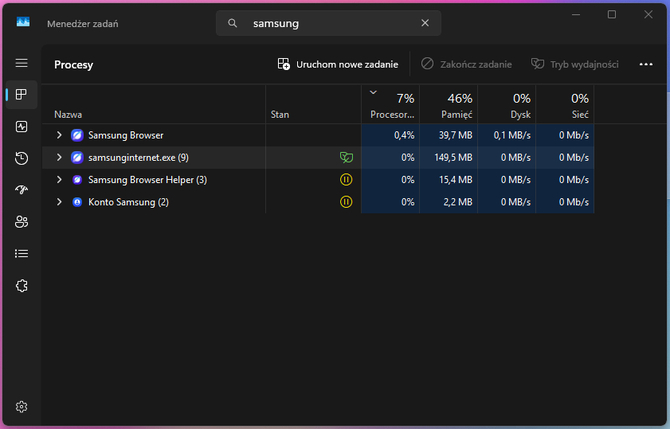Expand the Samsung Browser Helper (3) group
The height and width of the screenshot is (429, 670).
59,180
